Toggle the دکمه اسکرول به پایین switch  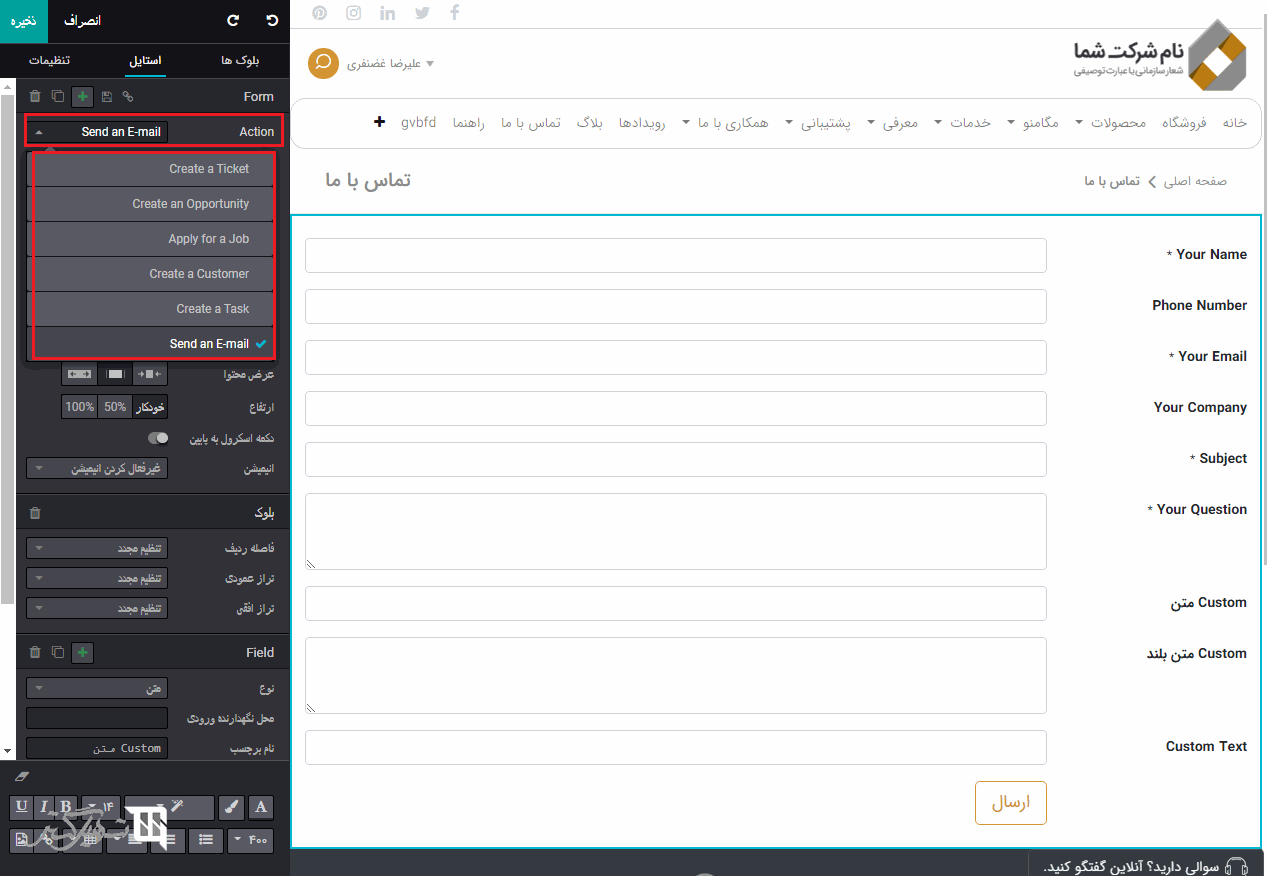158,438
